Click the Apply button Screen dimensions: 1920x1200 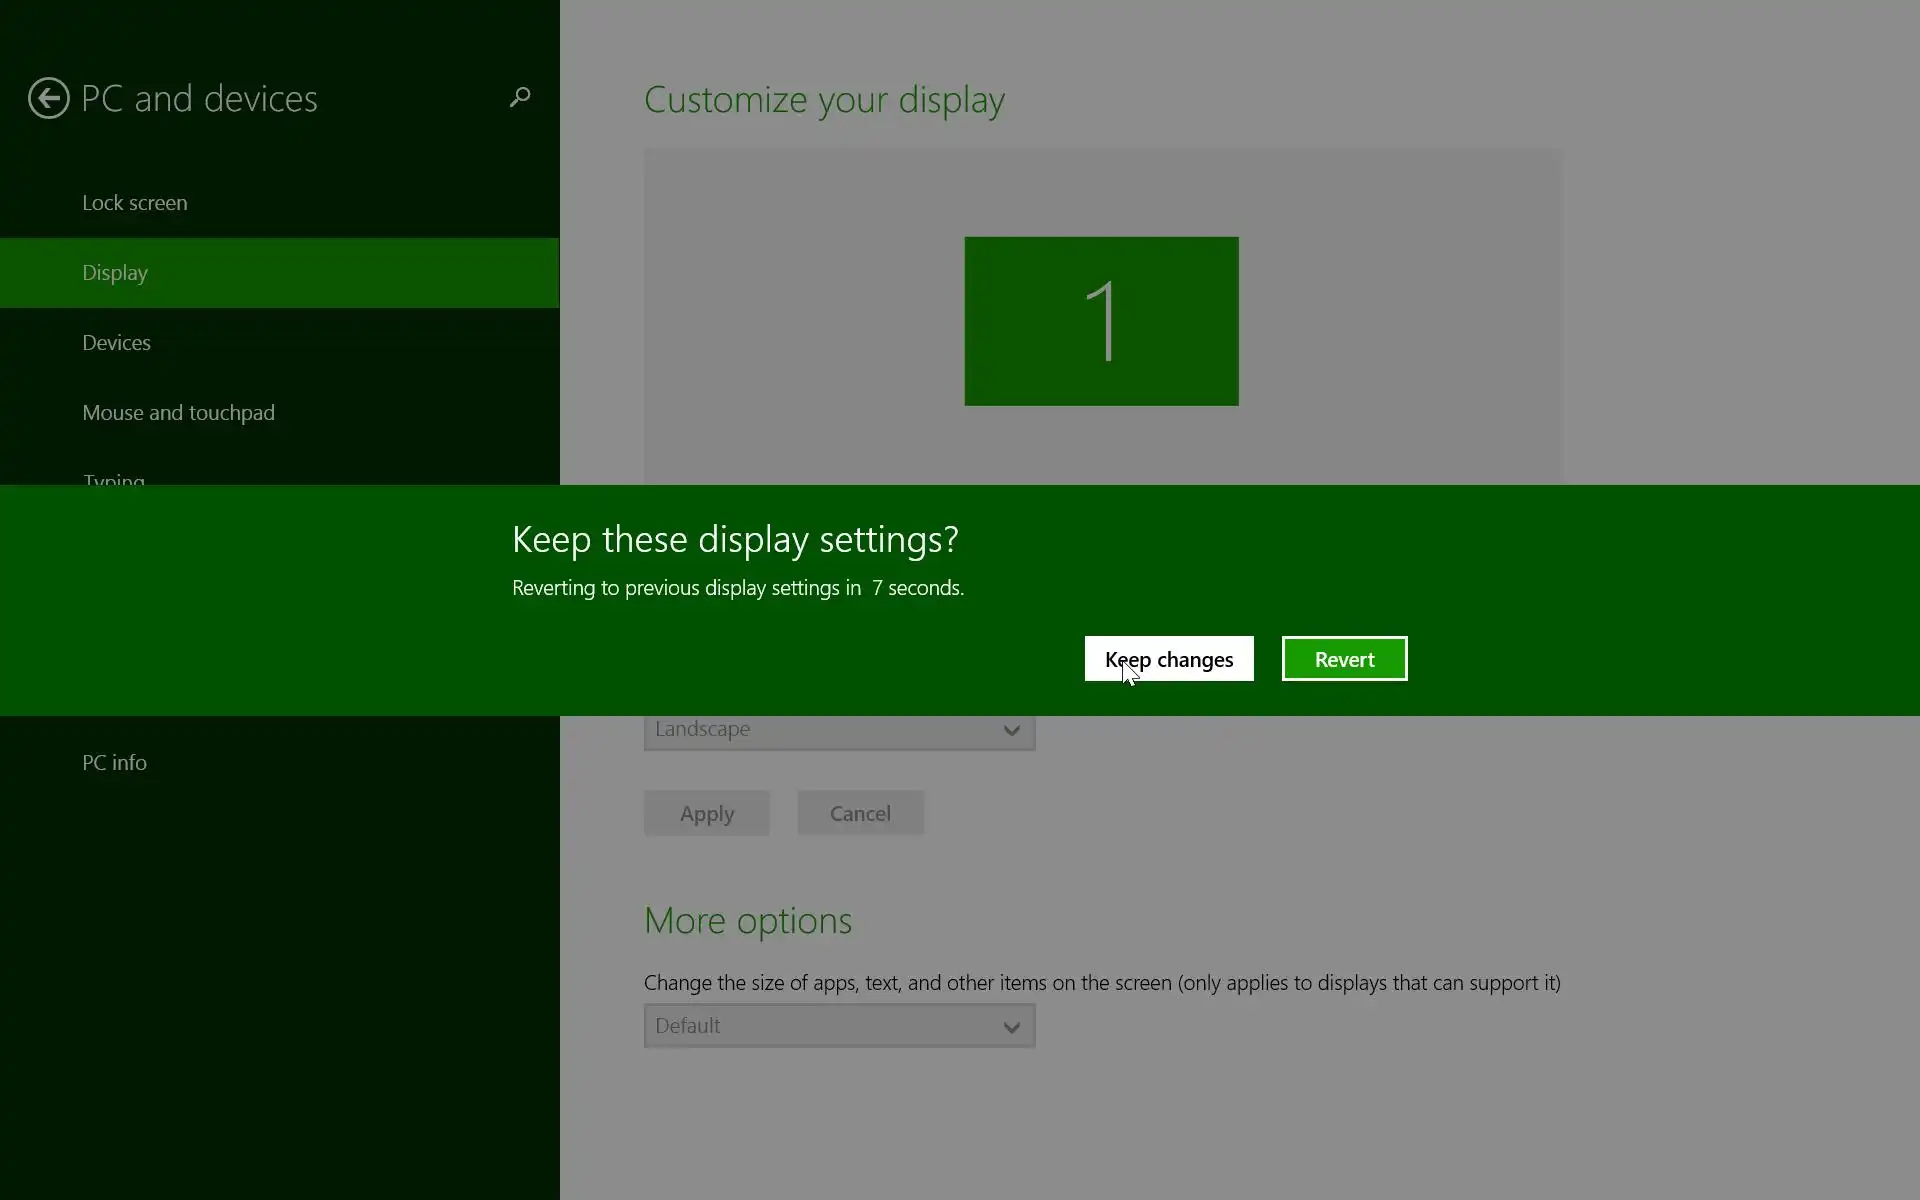pos(706,813)
